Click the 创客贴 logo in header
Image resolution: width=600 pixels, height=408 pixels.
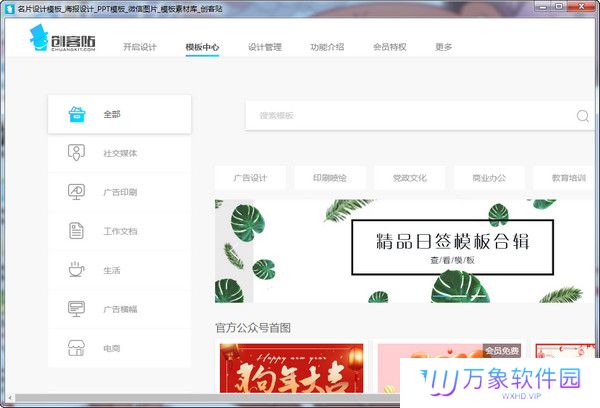click(x=62, y=38)
